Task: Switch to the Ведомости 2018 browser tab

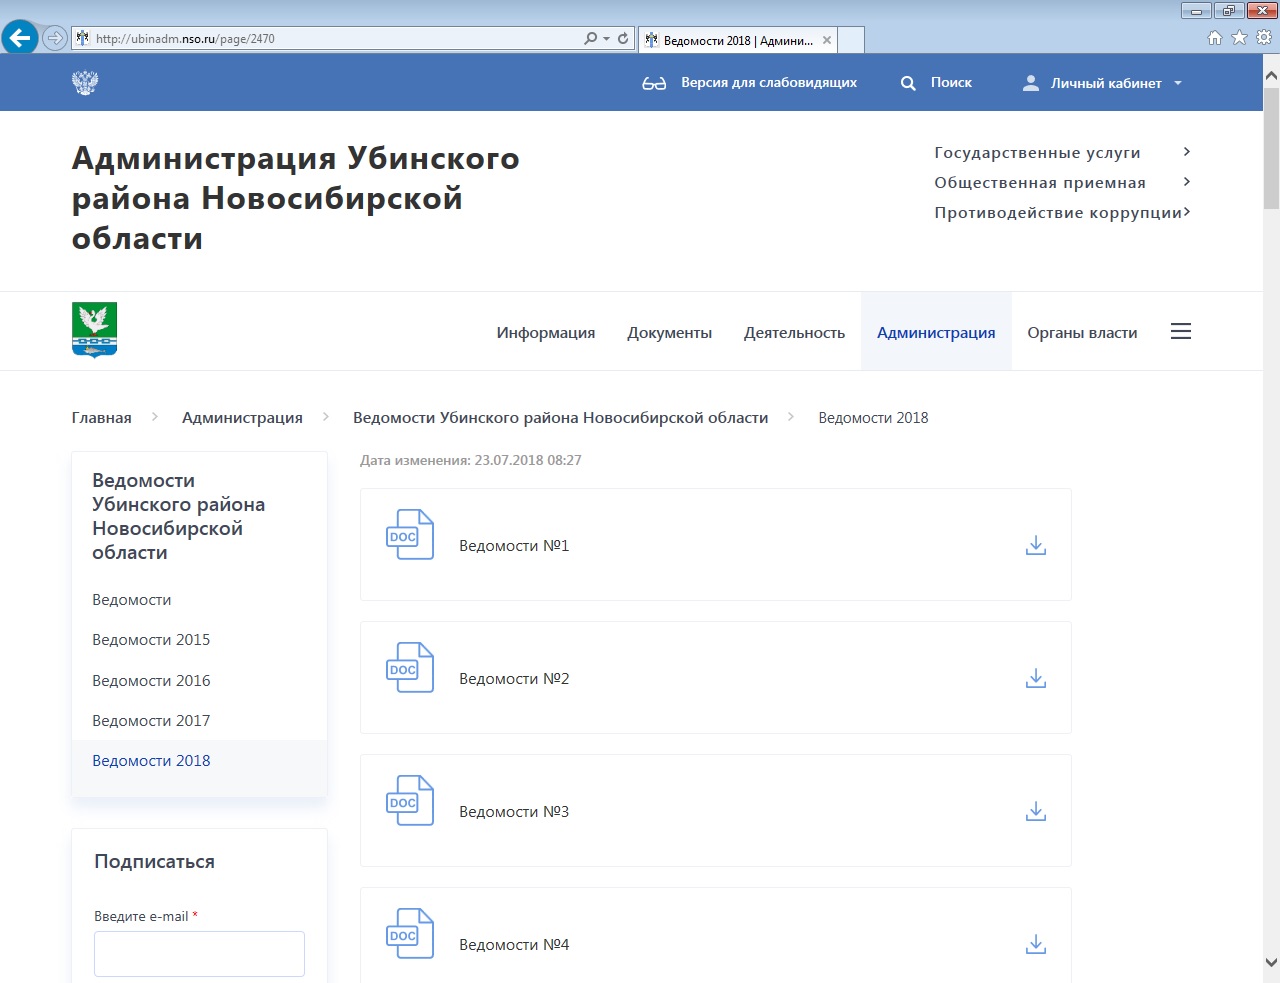Action: pos(737,40)
